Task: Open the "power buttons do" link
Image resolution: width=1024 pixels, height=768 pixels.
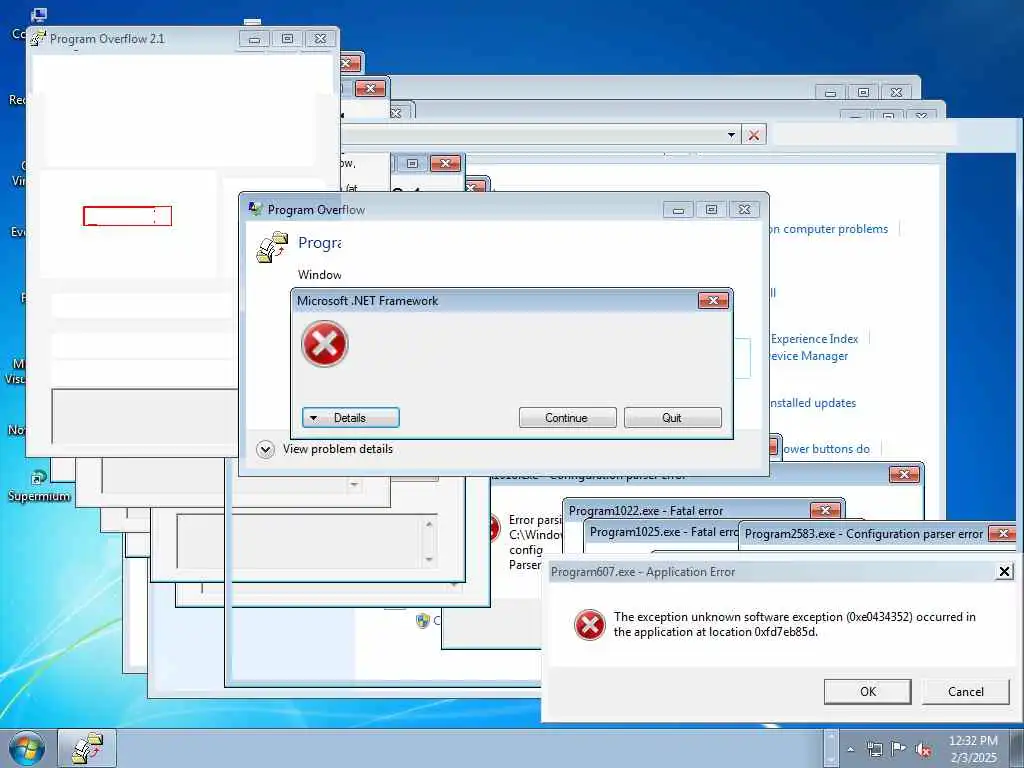Action: 826,449
